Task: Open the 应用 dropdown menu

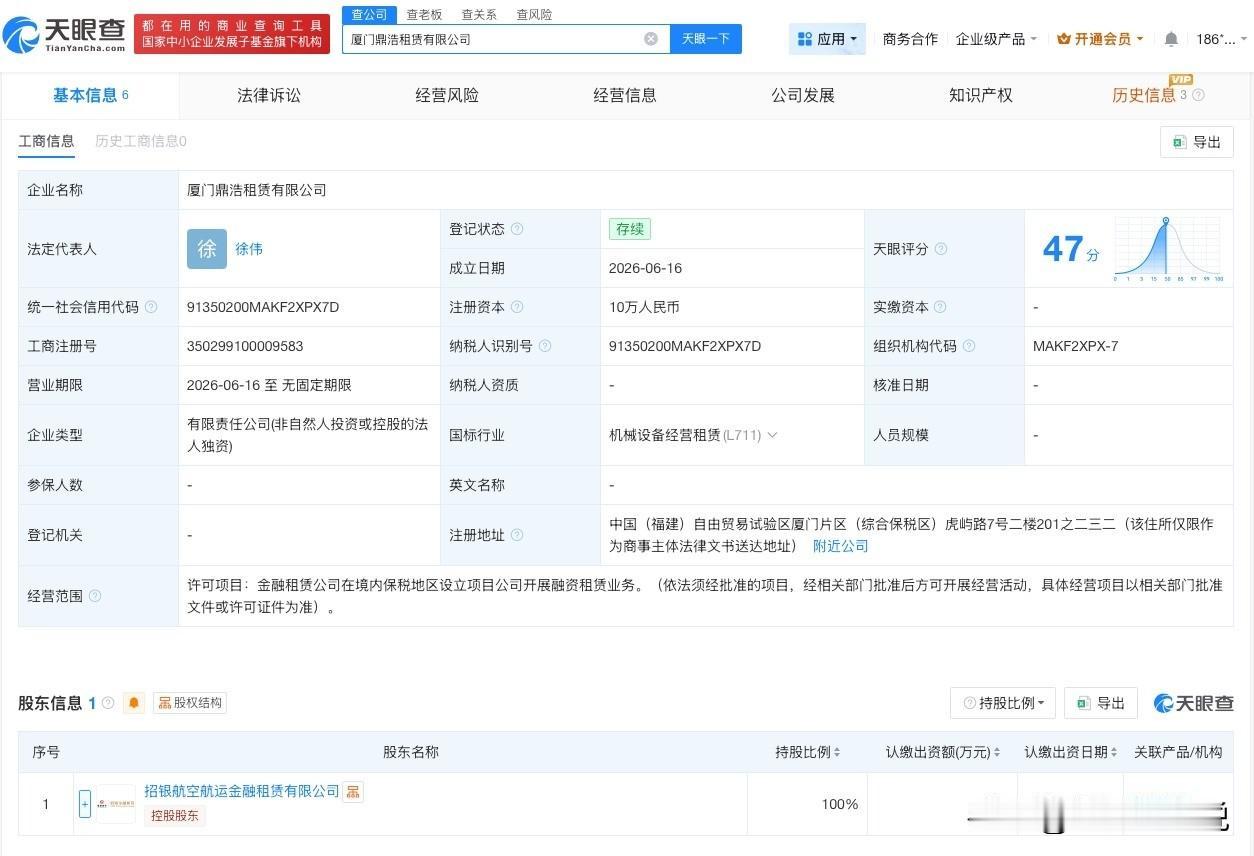Action: (827, 39)
